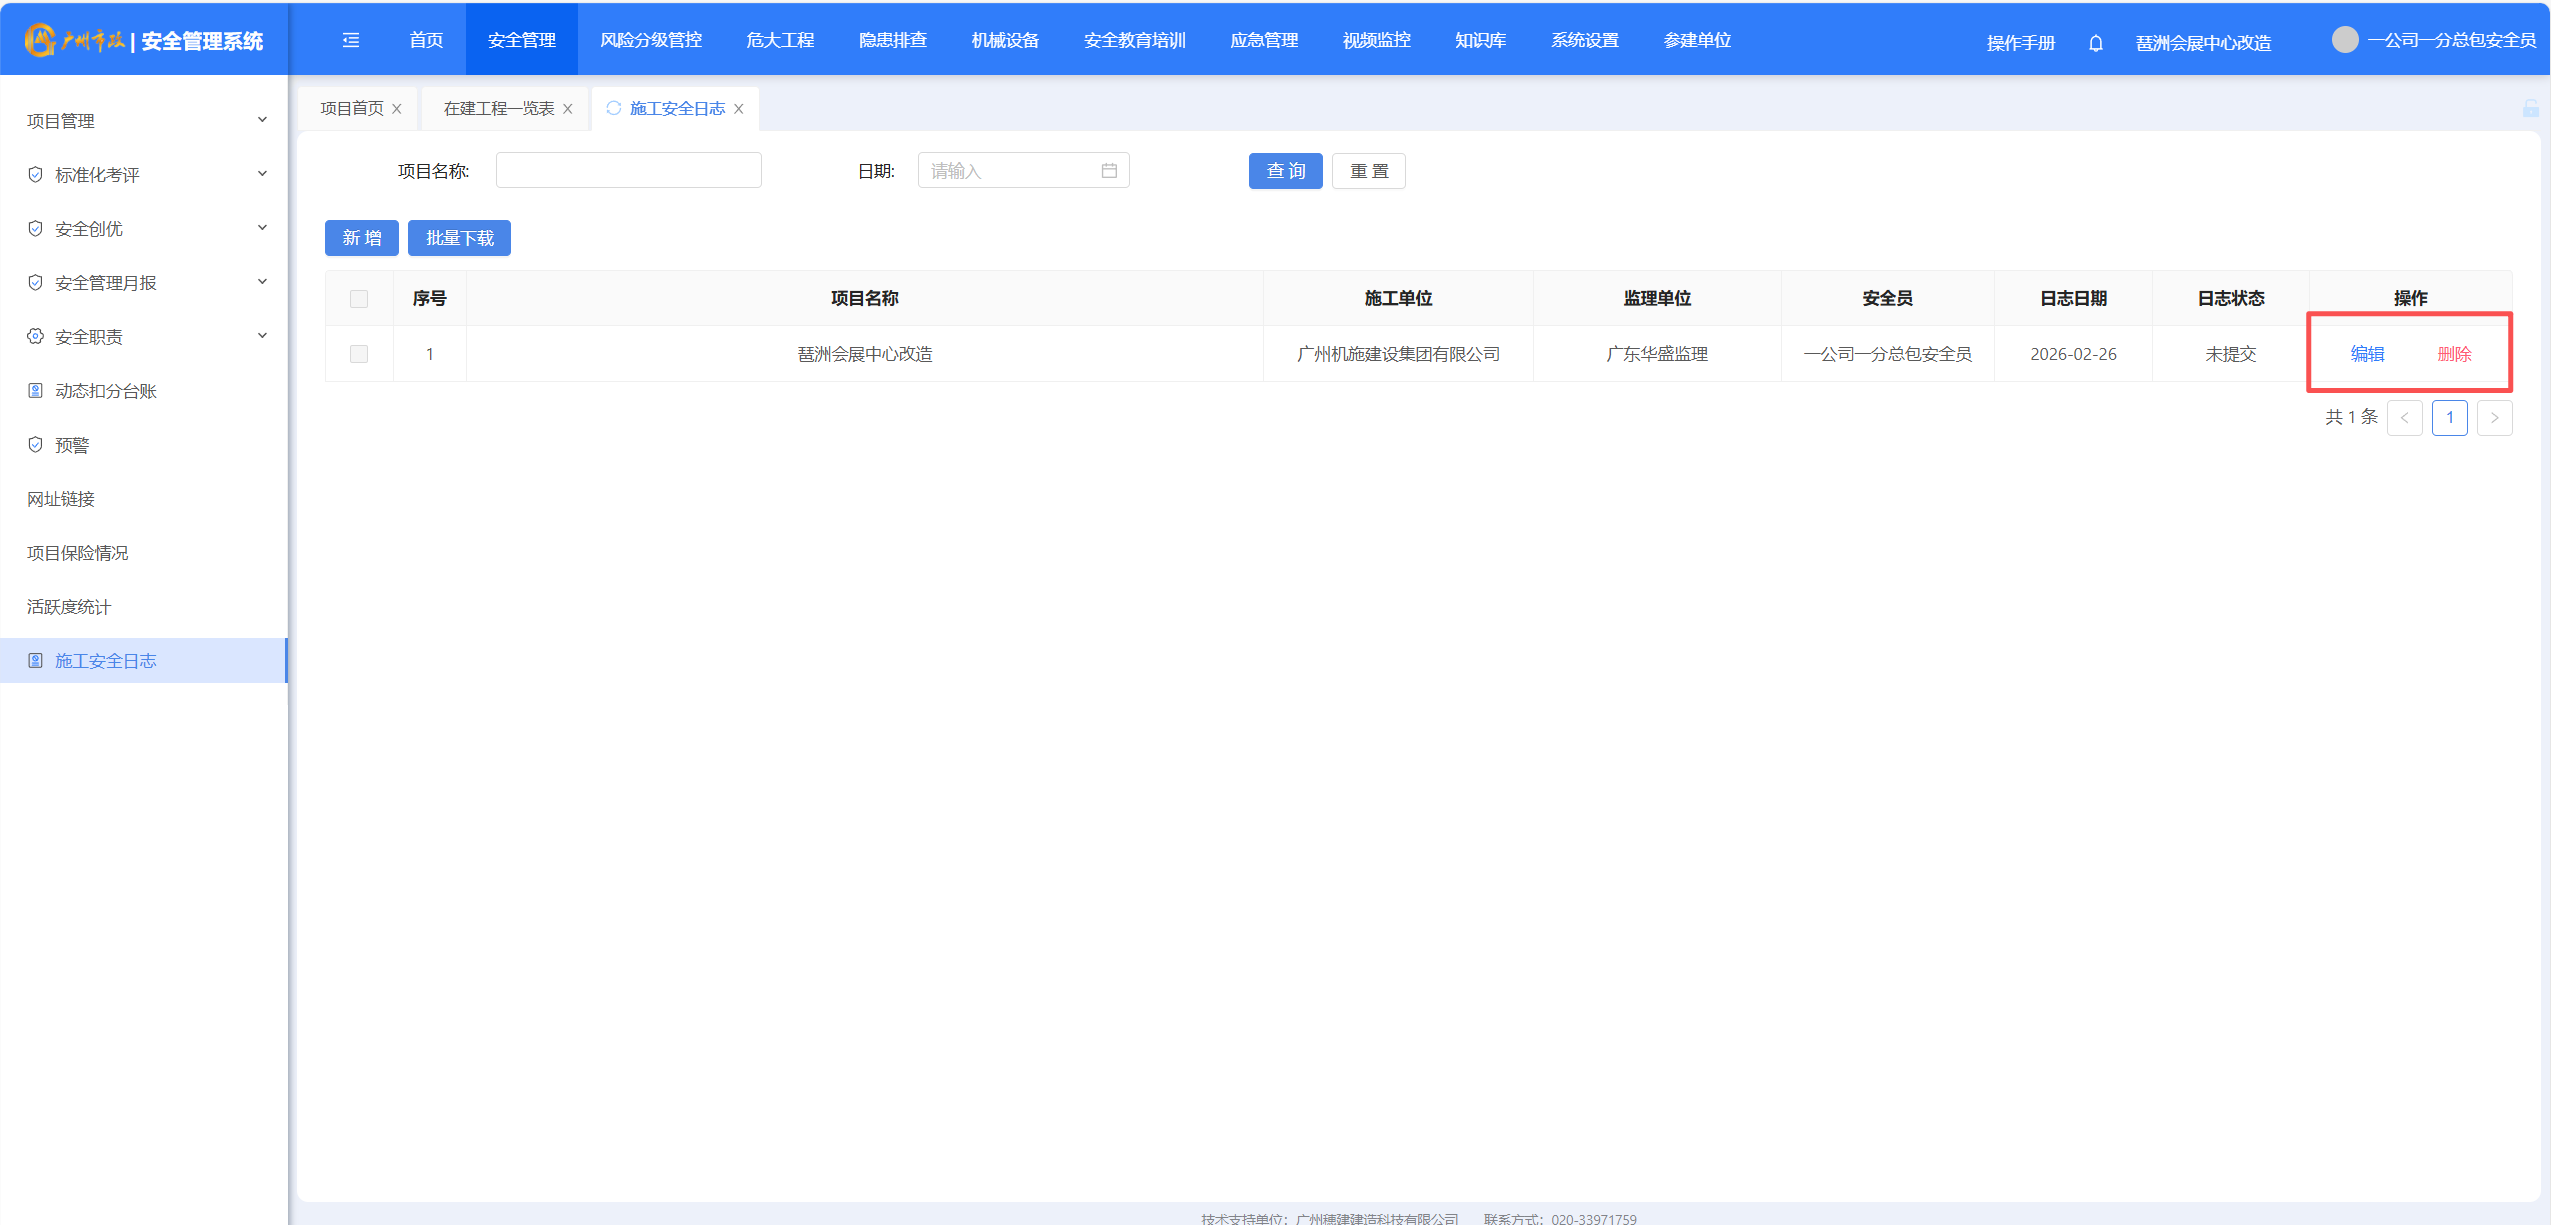Close the 在建工程一览表 tab
Screen dimensions: 2551x1225
[568, 109]
